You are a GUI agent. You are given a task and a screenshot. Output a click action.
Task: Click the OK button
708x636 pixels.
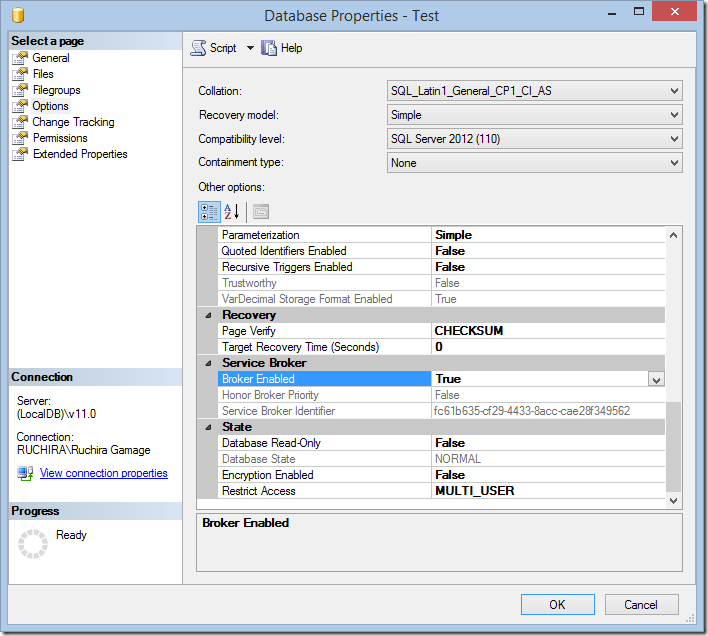[558, 604]
